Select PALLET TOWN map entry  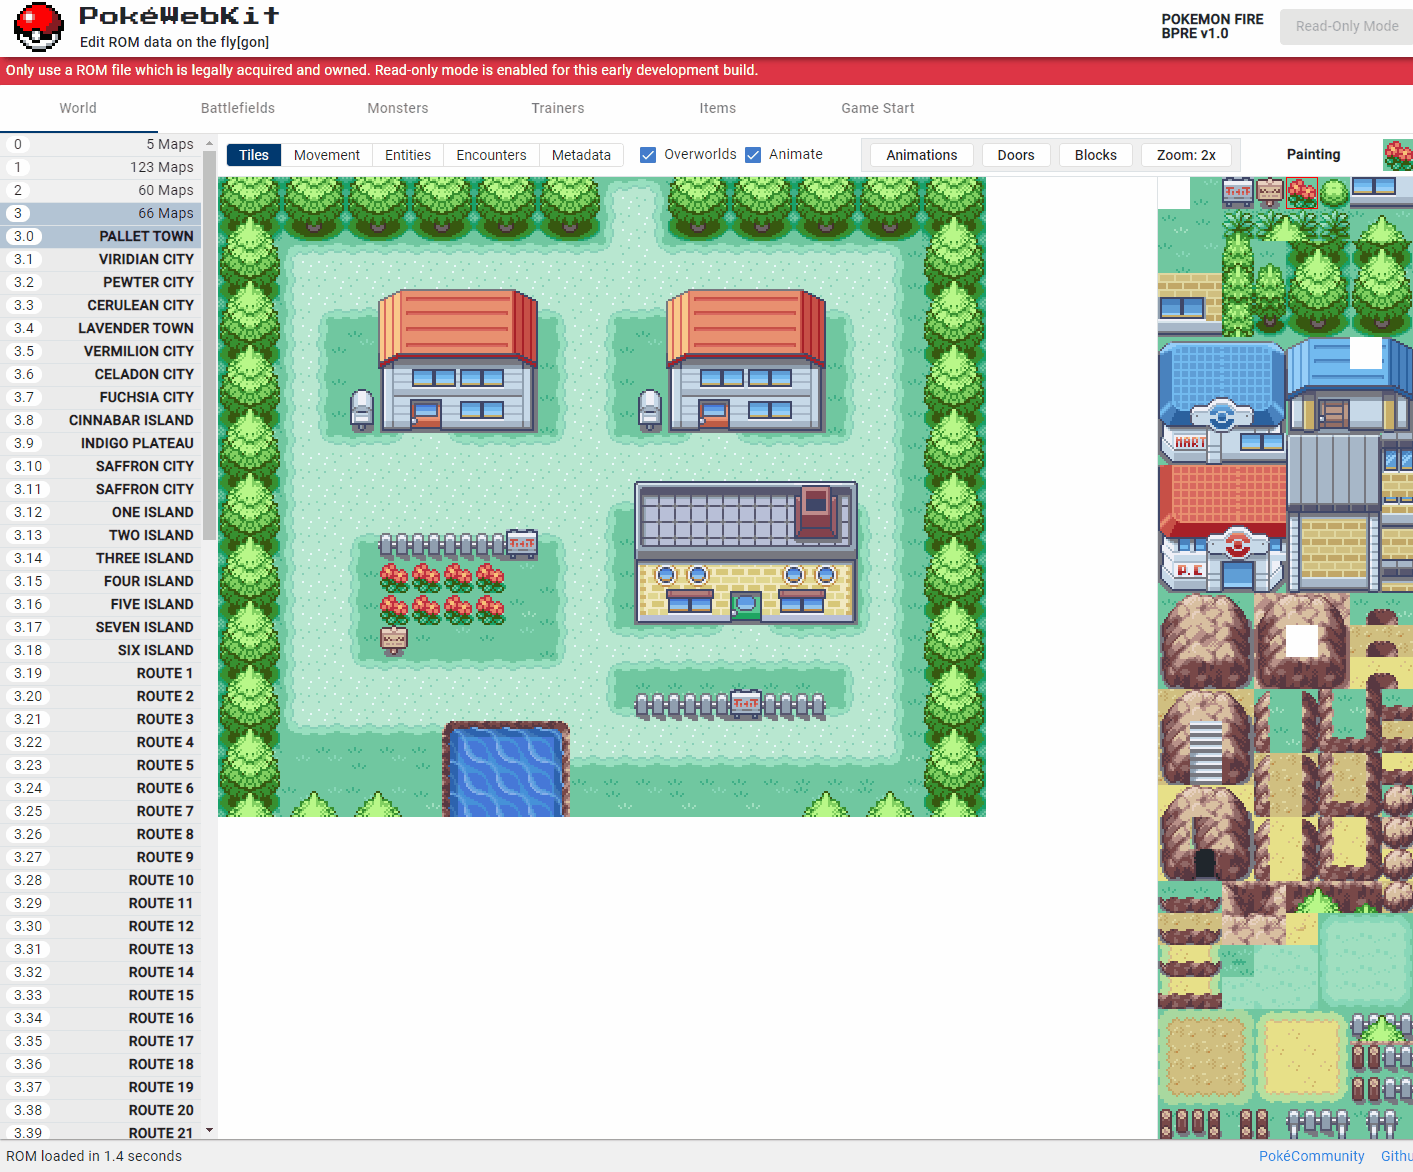point(101,236)
